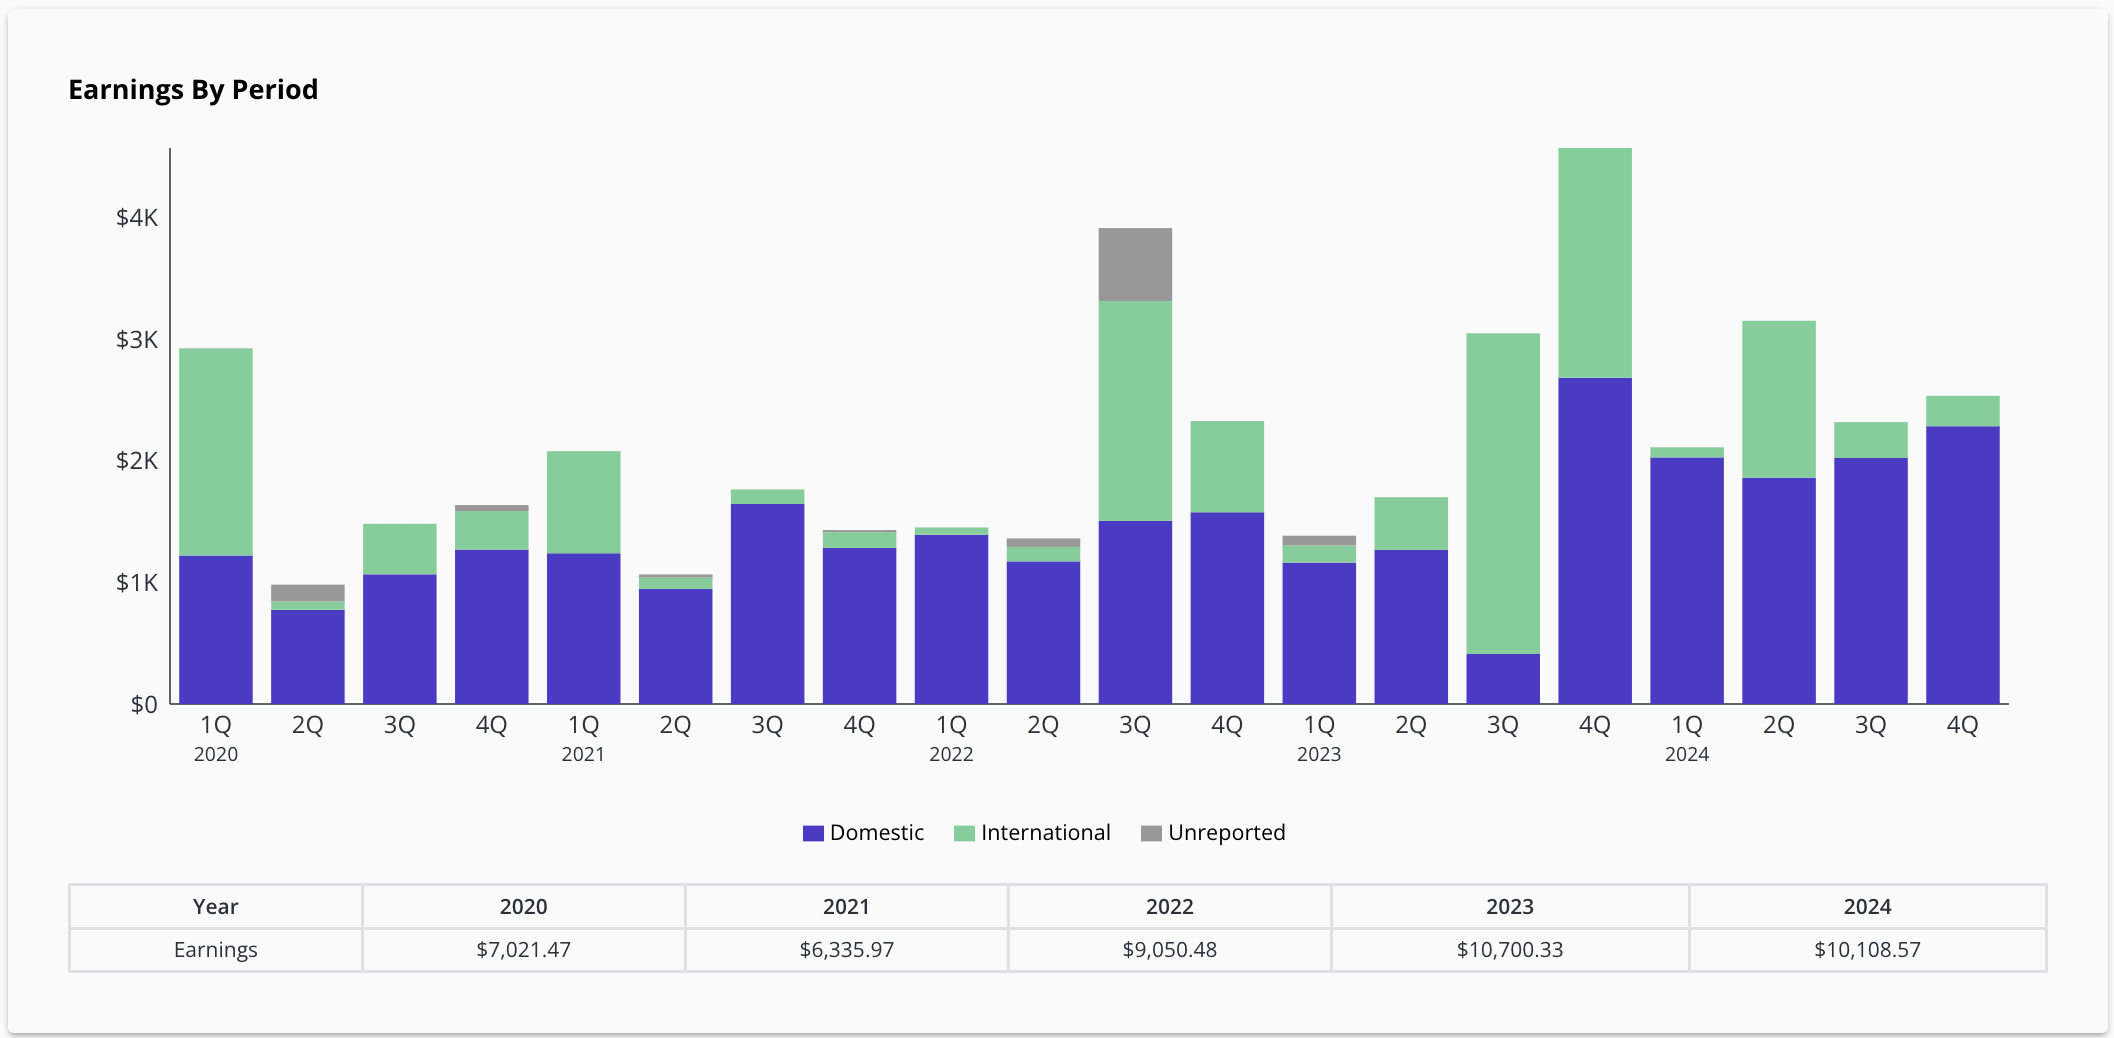
Task: Click the Domestic legend color swatch
Action: [x=813, y=833]
